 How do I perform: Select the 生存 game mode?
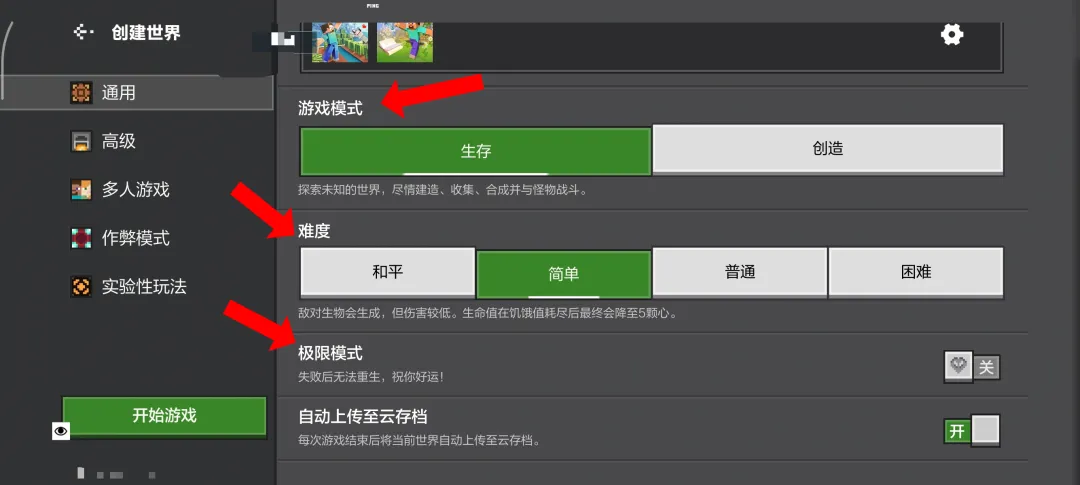point(476,152)
